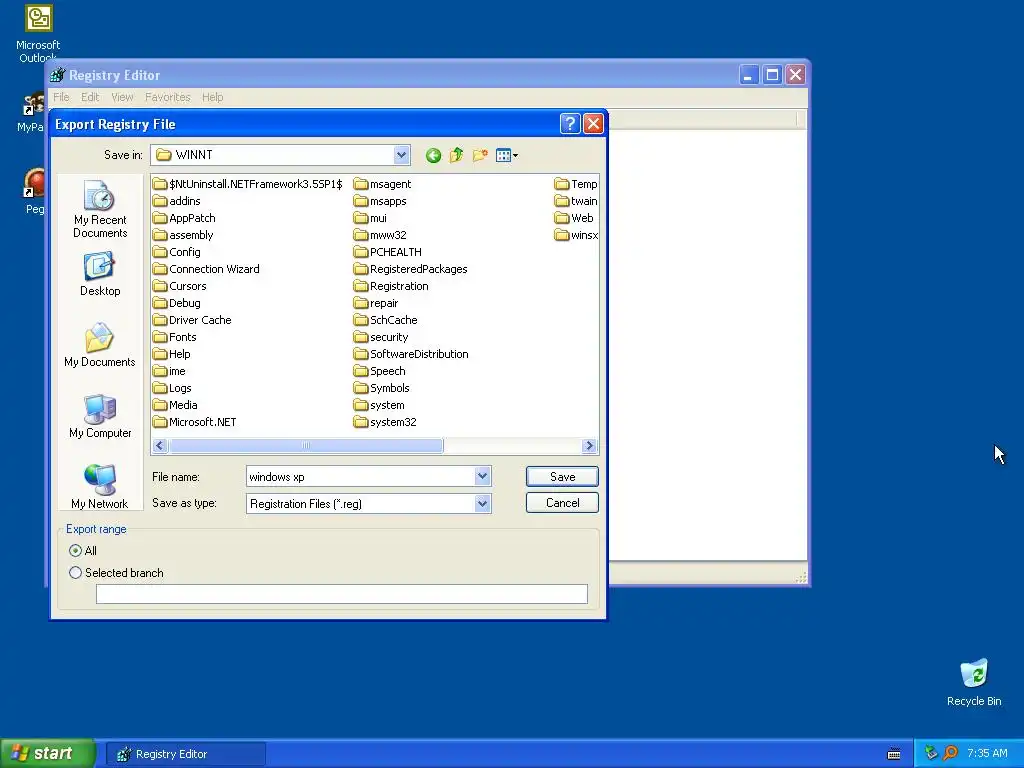Viewport: 1024px width, 768px height.
Task: Click the 7:35 AM system clock
Action: 987,753
